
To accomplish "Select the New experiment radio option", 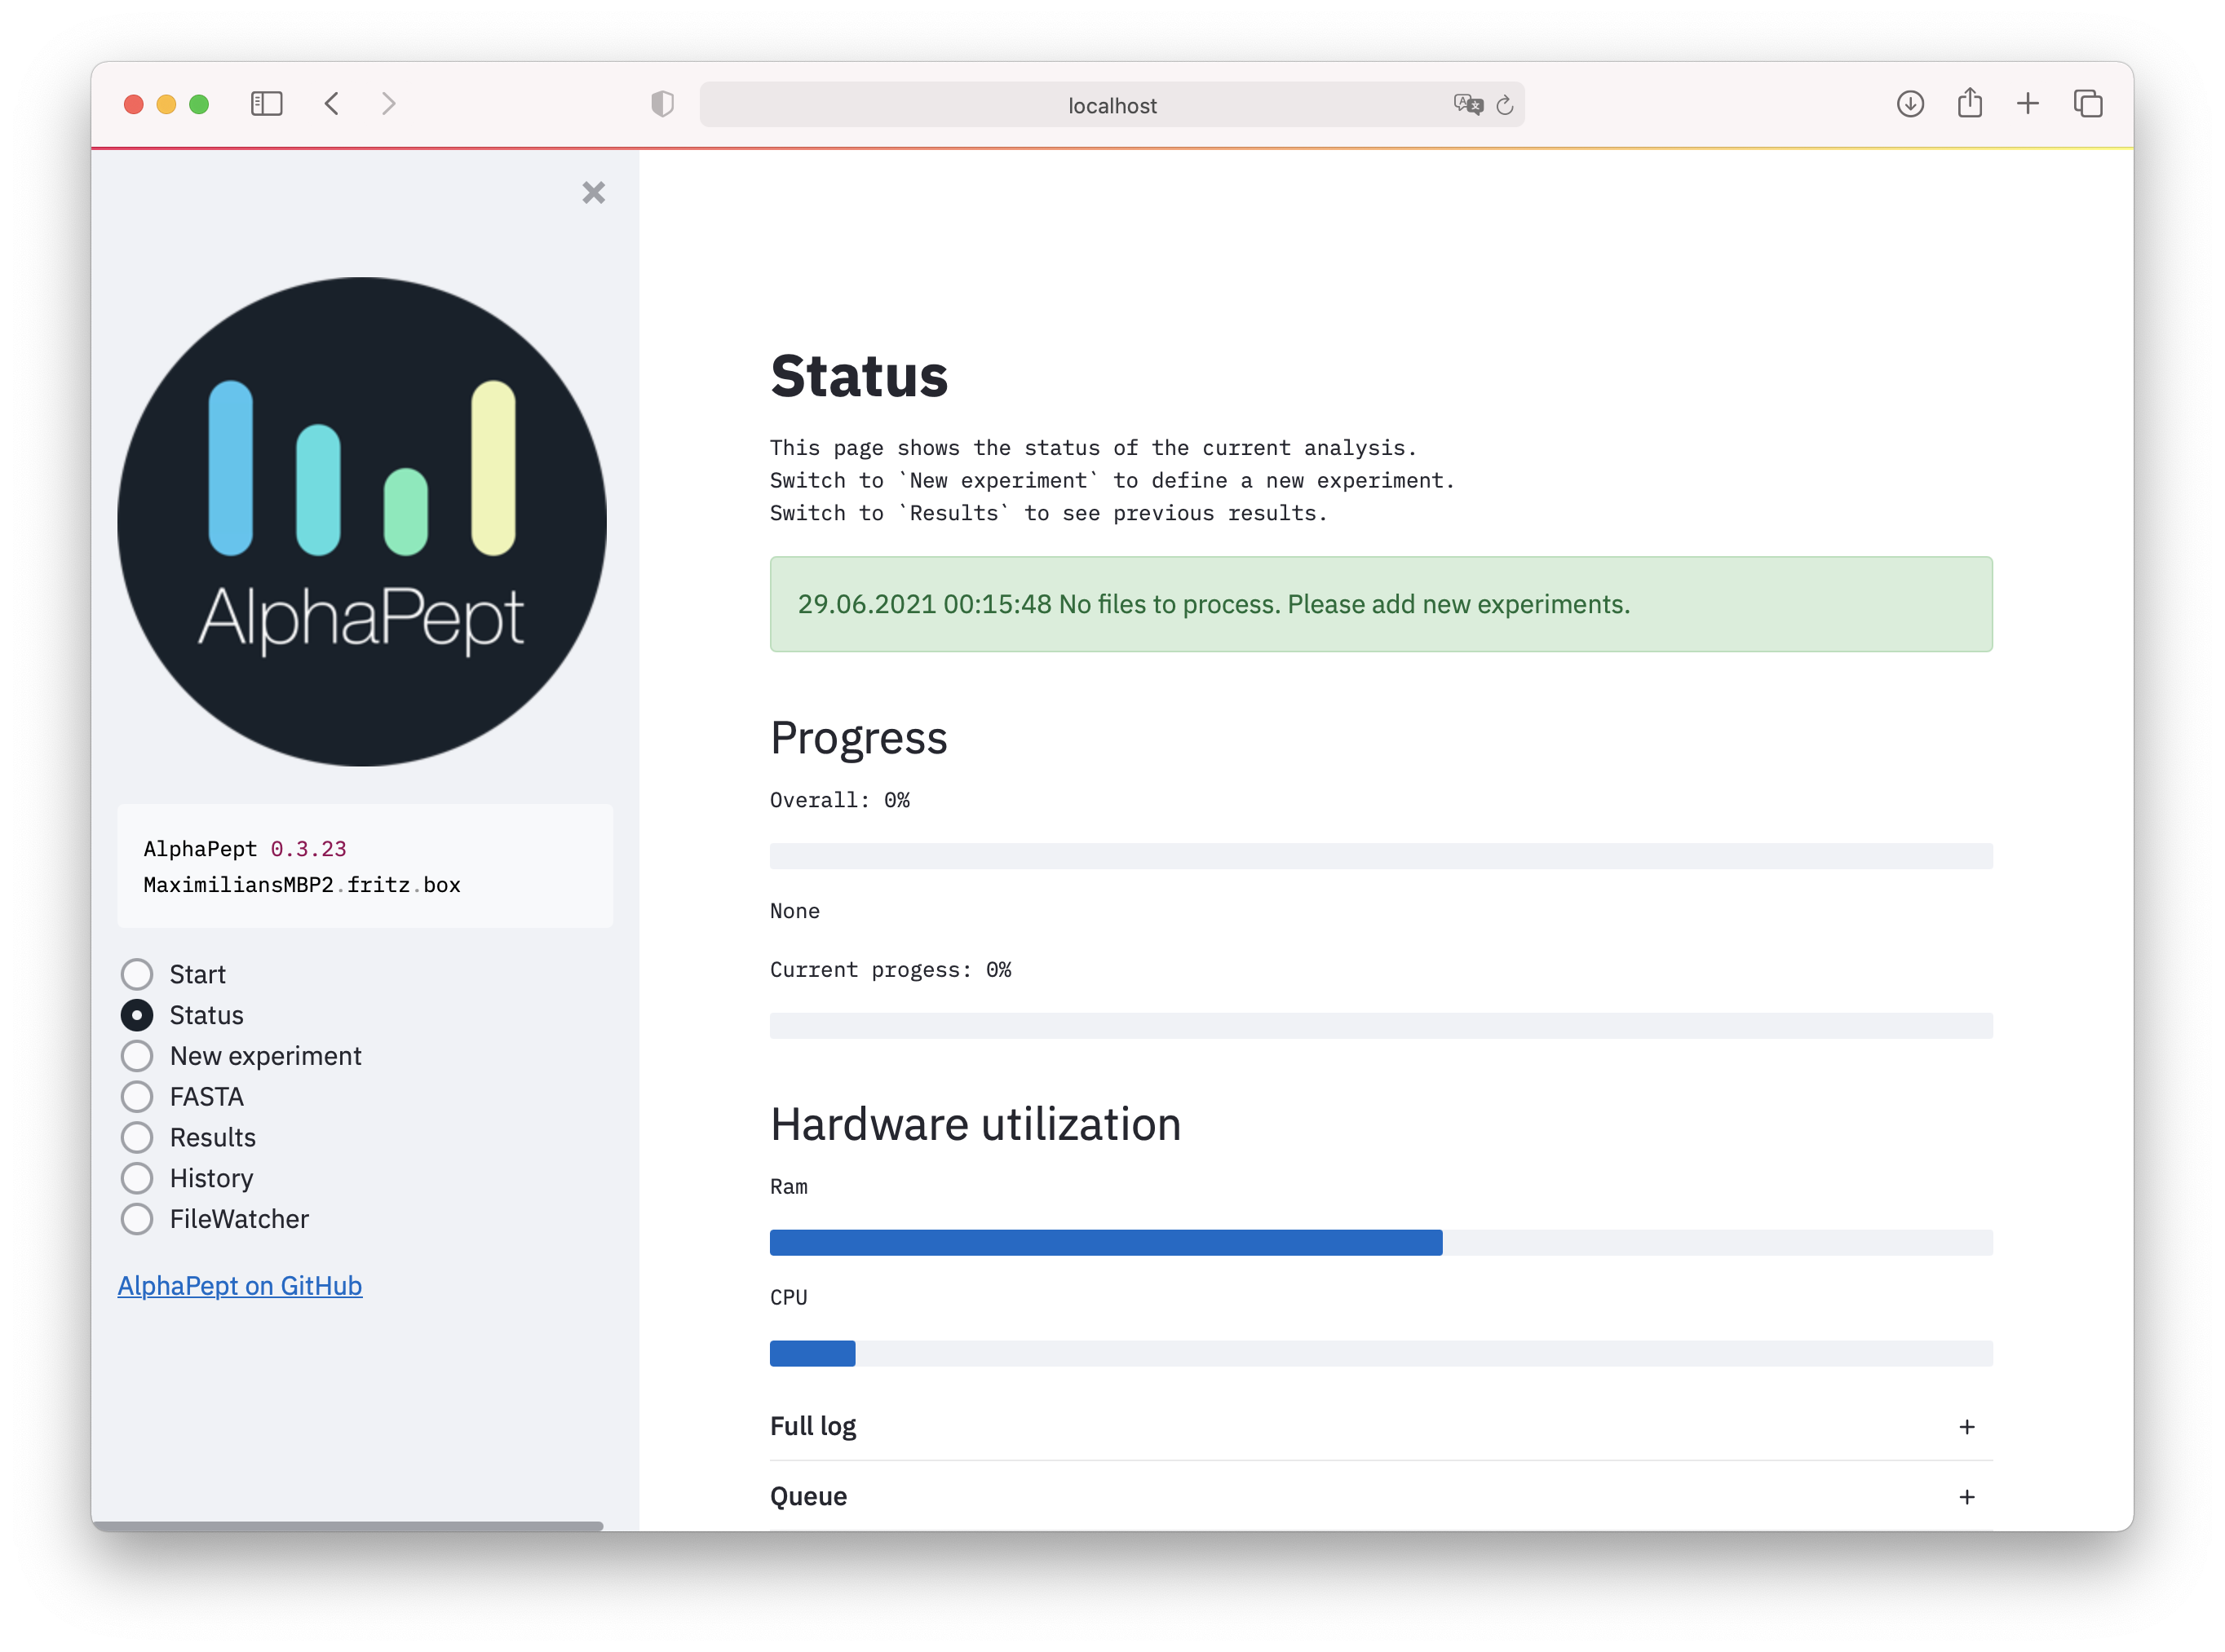I will pyautogui.click(x=137, y=1056).
